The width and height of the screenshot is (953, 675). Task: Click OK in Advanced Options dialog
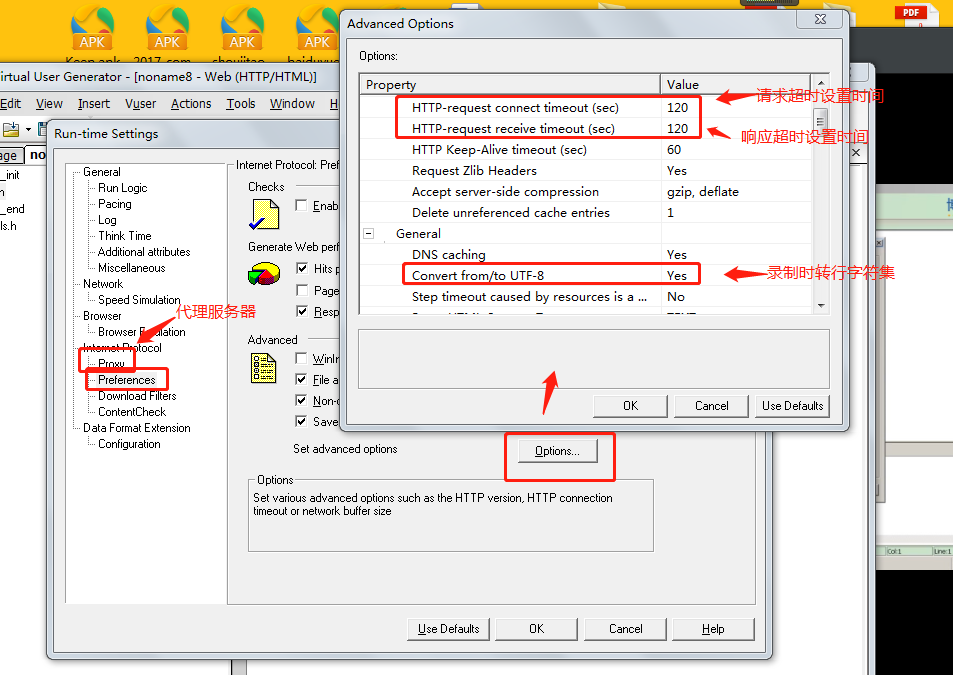point(630,406)
